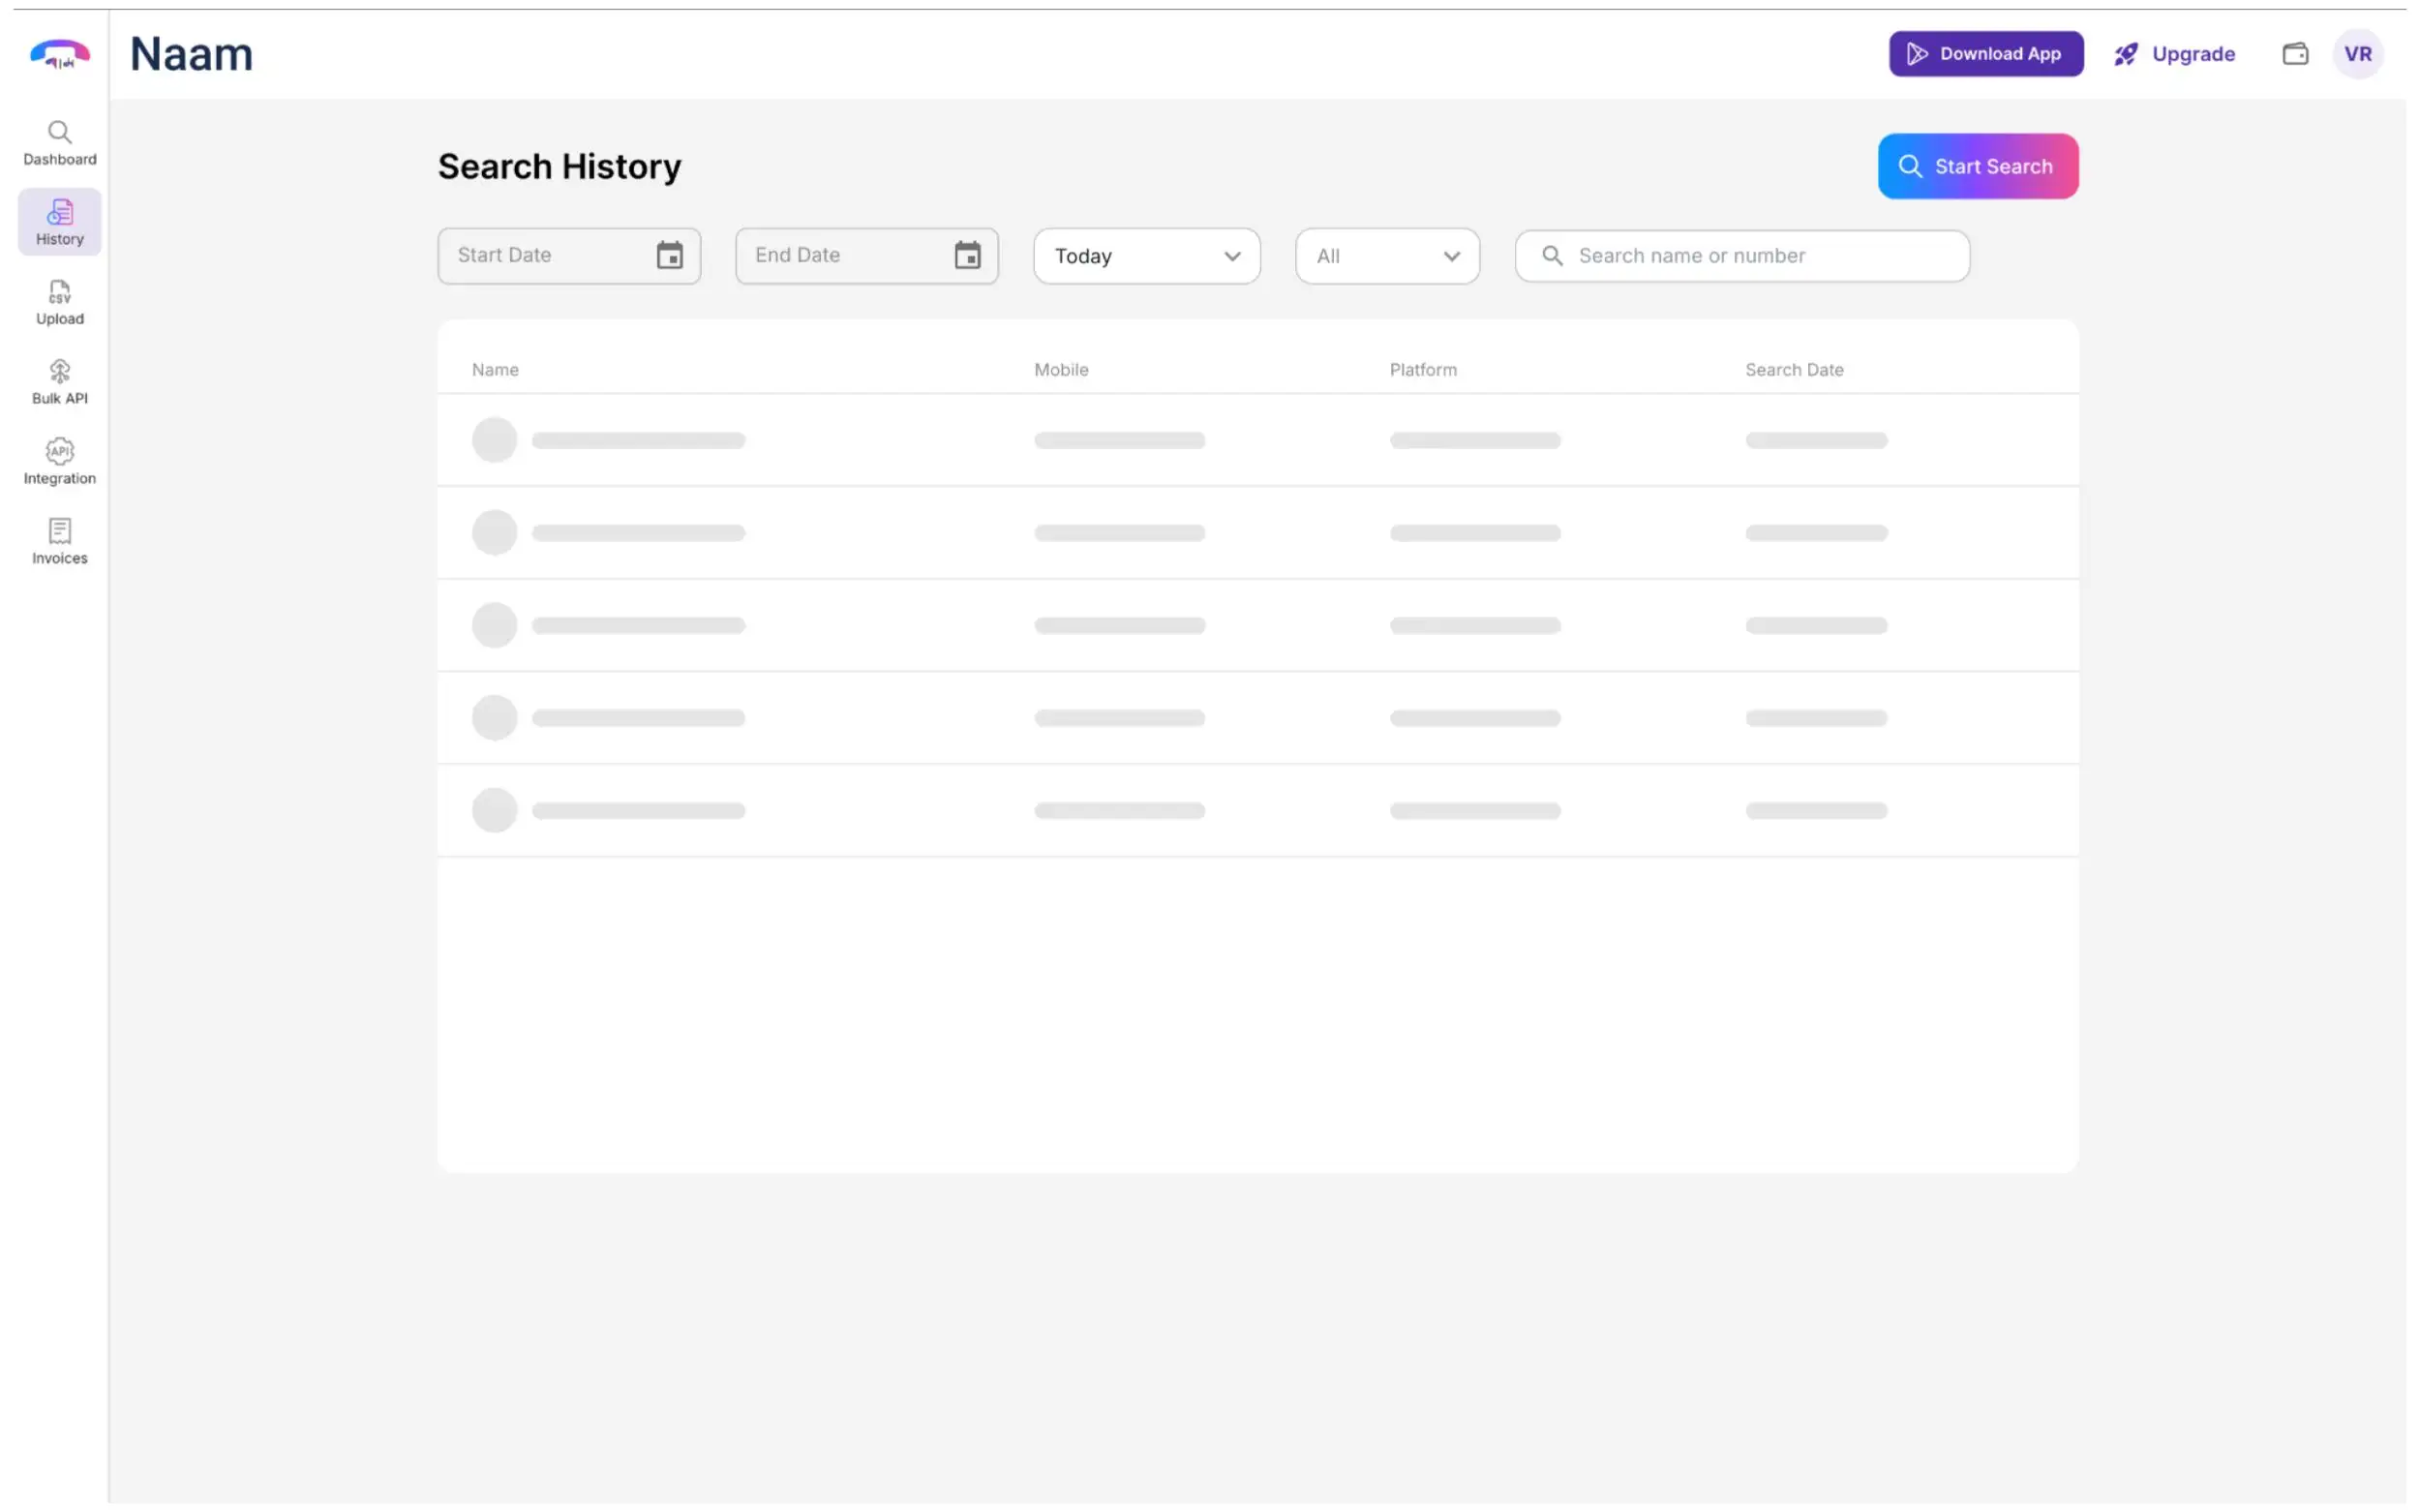Expand the Today period dropdown
The height and width of the screenshot is (1512, 2420).
coord(1146,256)
